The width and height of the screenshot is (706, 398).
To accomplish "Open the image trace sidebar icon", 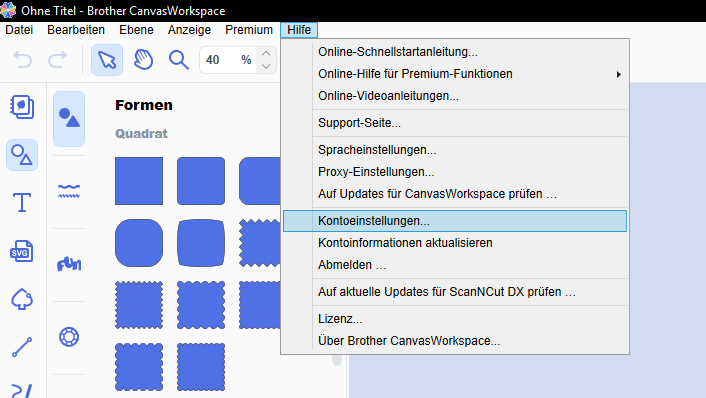I will click(x=22, y=299).
